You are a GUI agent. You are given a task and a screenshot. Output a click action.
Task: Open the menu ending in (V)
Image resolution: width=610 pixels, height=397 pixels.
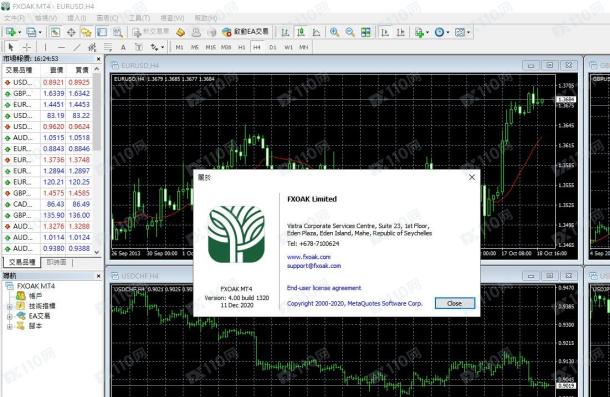(46, 18)
